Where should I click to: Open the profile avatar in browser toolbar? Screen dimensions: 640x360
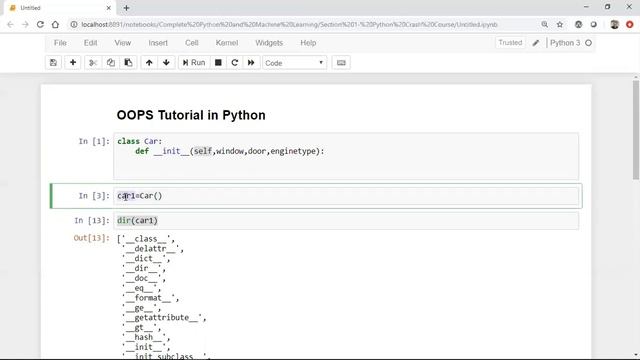(x=615, y=24)
